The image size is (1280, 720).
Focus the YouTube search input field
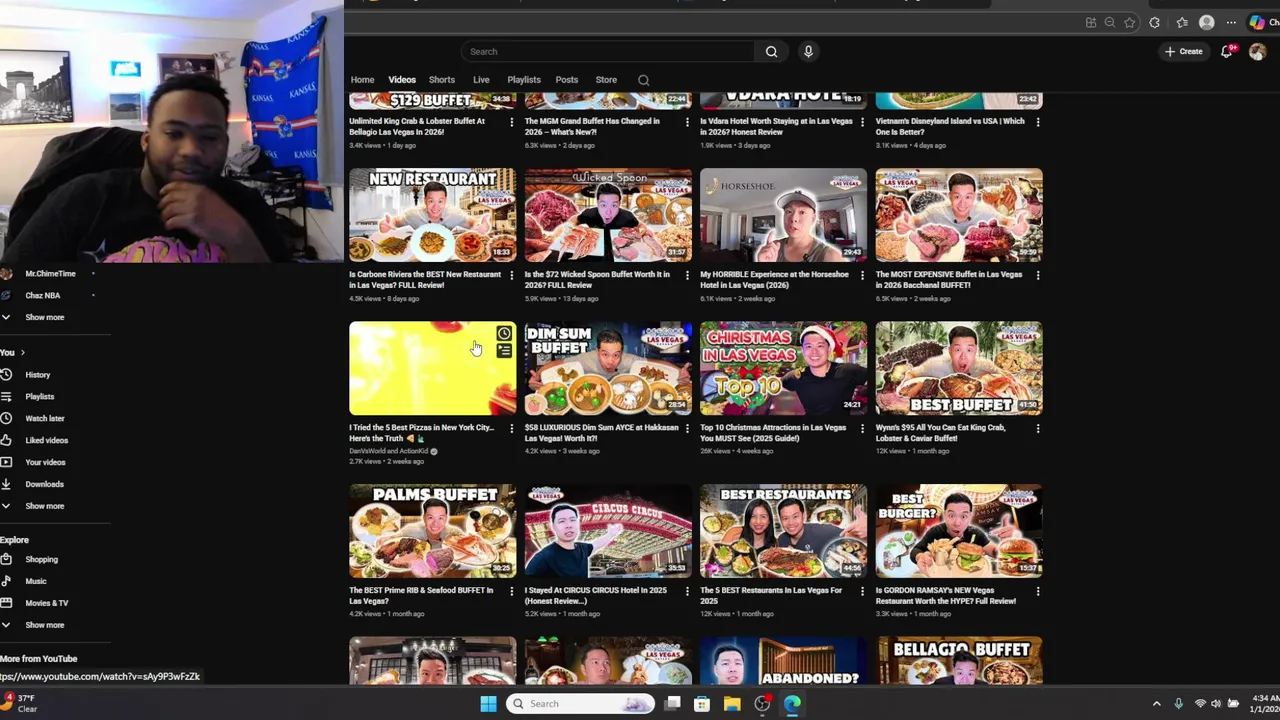(x=608, y=52)
